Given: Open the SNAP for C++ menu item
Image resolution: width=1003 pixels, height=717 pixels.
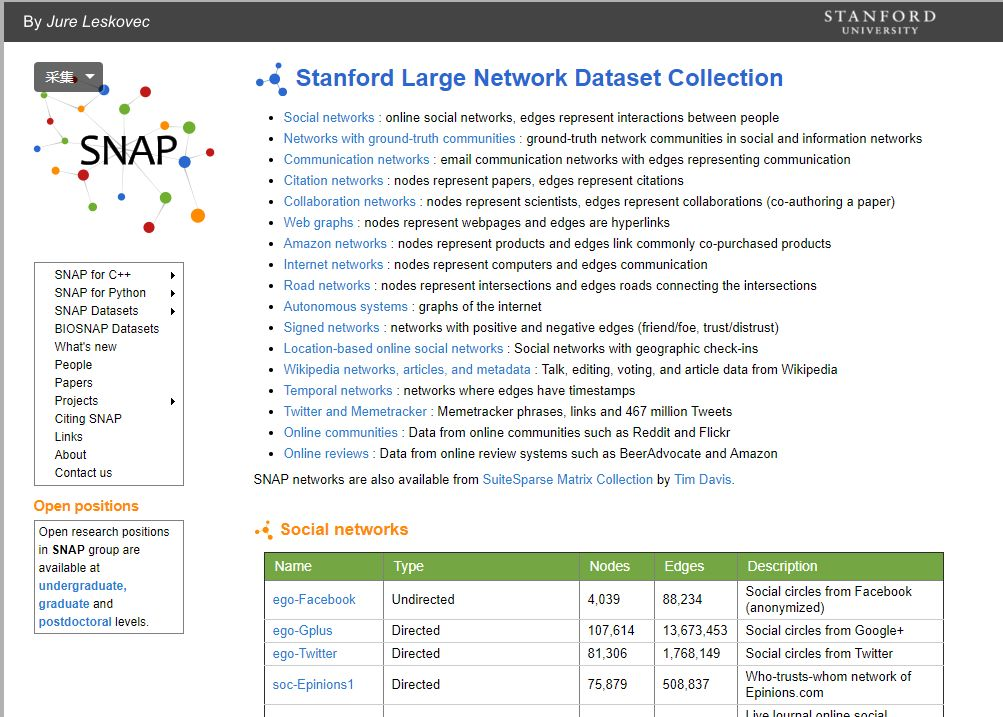Looking at the screenshot, I should (93, 274).
